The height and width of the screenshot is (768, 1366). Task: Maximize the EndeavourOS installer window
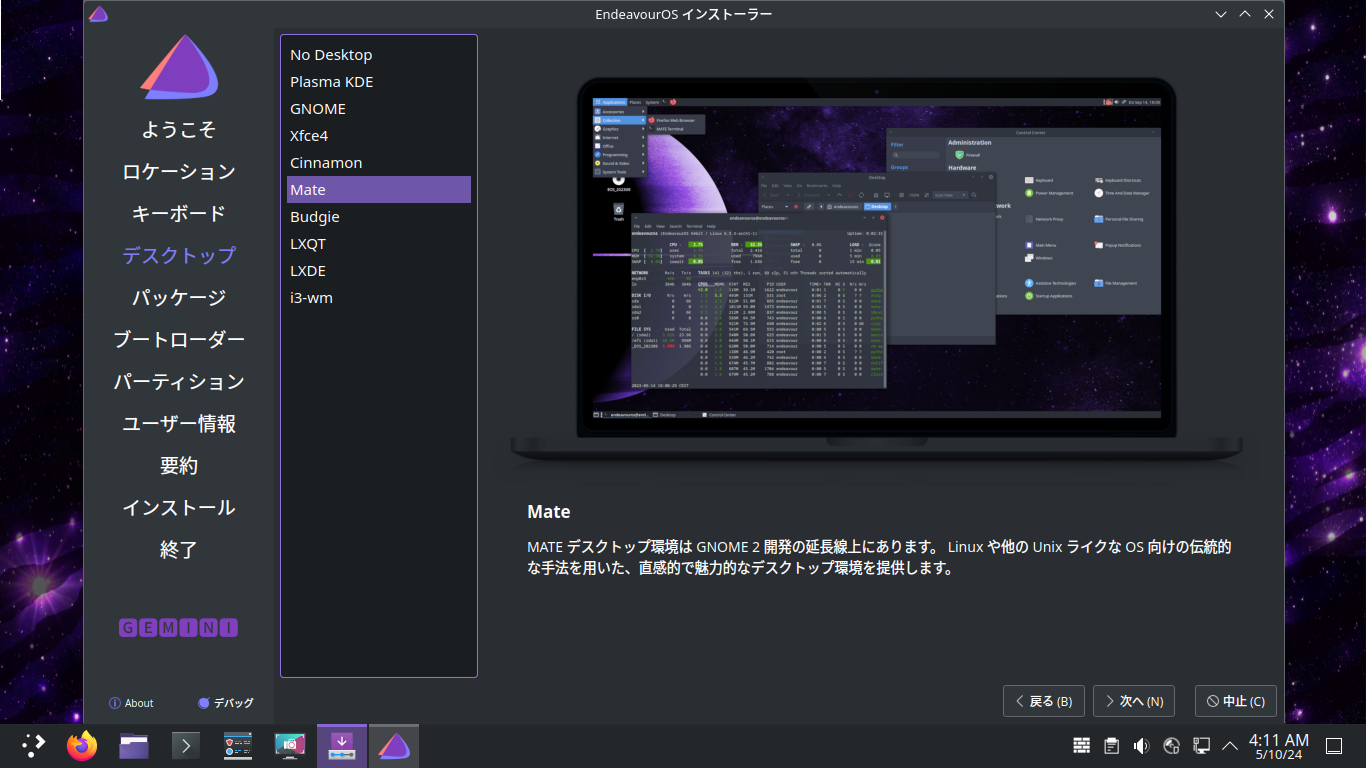[1245, 14]
